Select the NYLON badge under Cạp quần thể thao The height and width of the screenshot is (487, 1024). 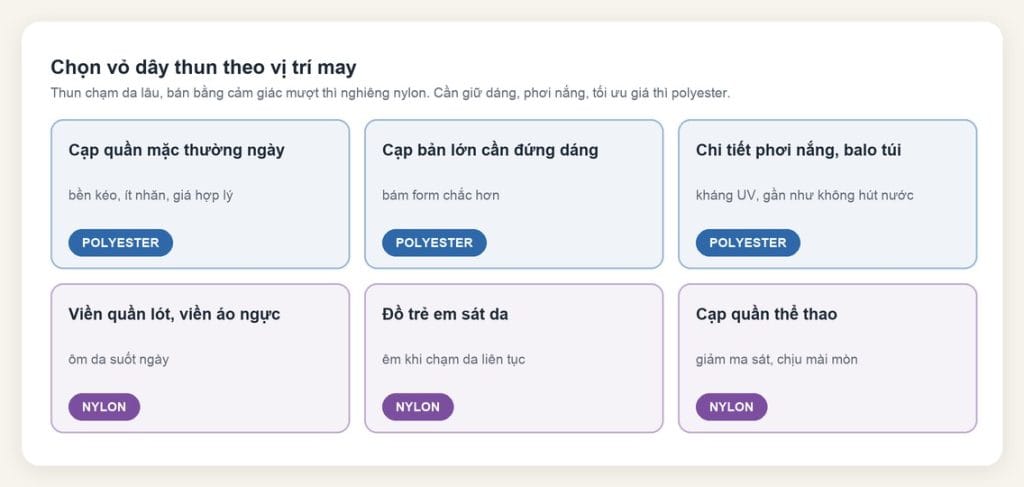[x=731, y=407]
